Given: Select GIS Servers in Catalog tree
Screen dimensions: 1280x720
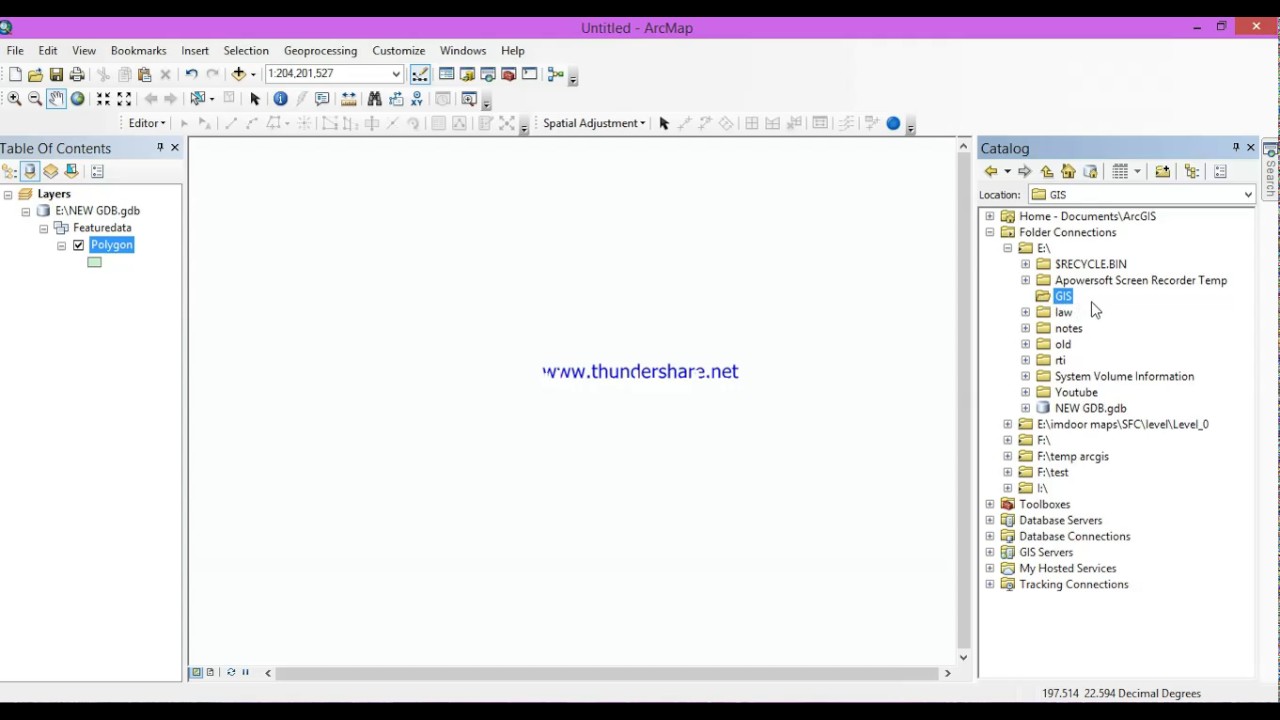Looking at the screenshot, I should tap(1046, 552).
